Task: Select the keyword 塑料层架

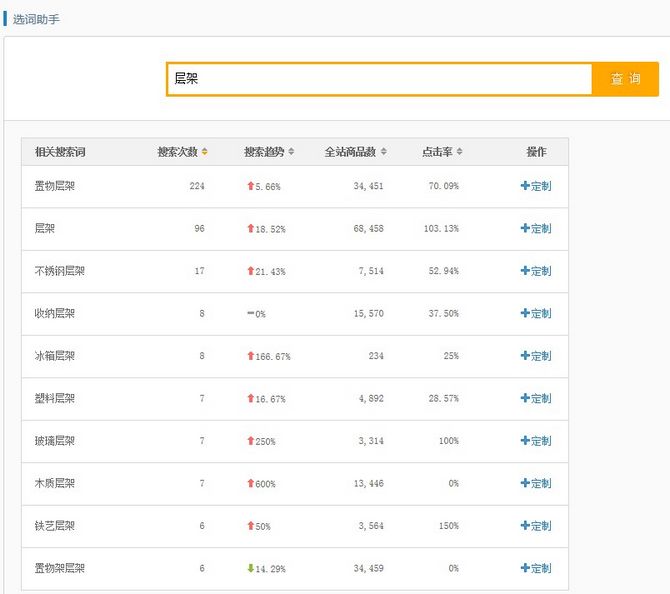Action: coord(55,398)
